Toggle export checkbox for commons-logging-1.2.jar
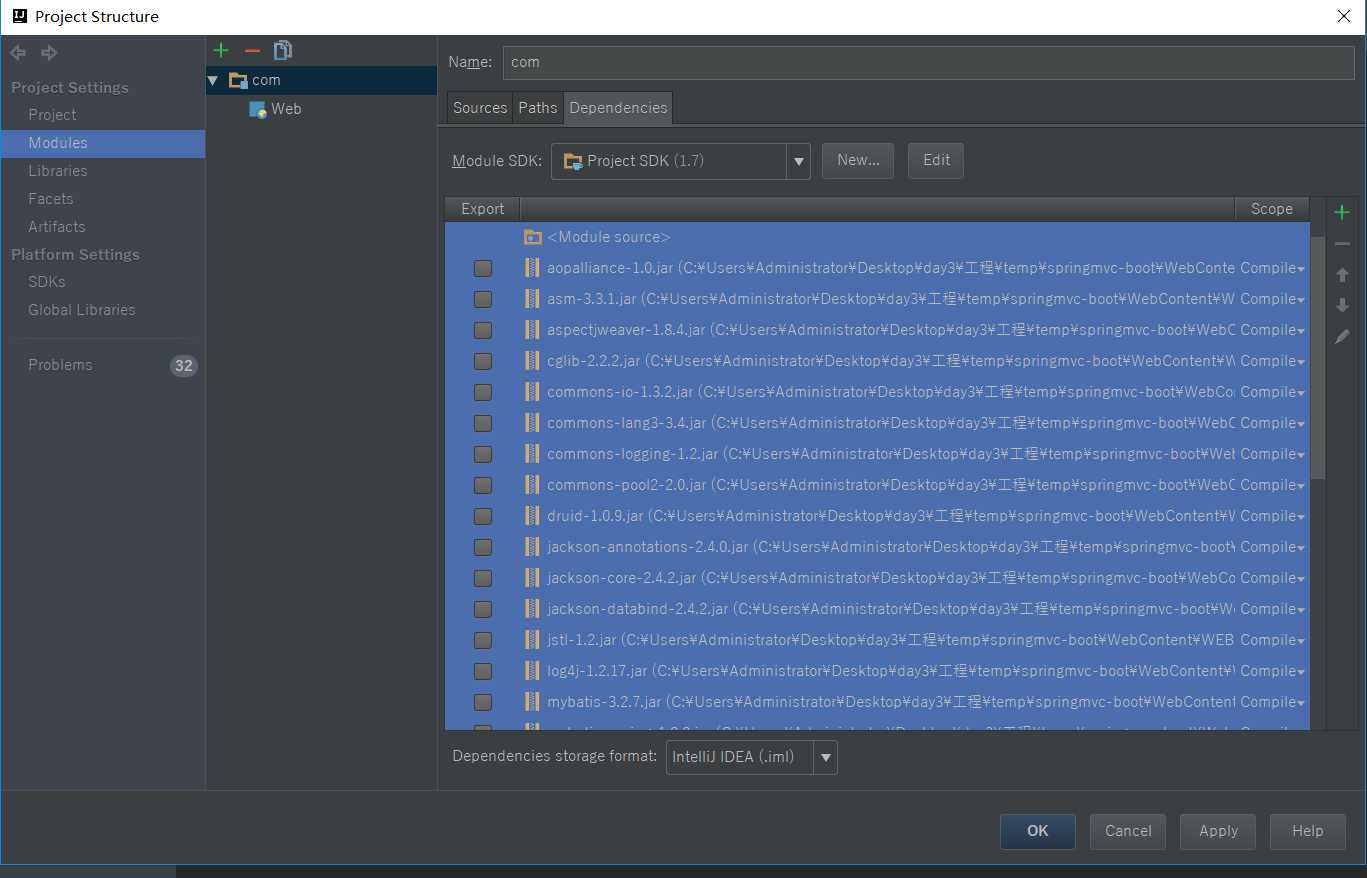The image size is (1367, 878). click(x=483, y=454)
